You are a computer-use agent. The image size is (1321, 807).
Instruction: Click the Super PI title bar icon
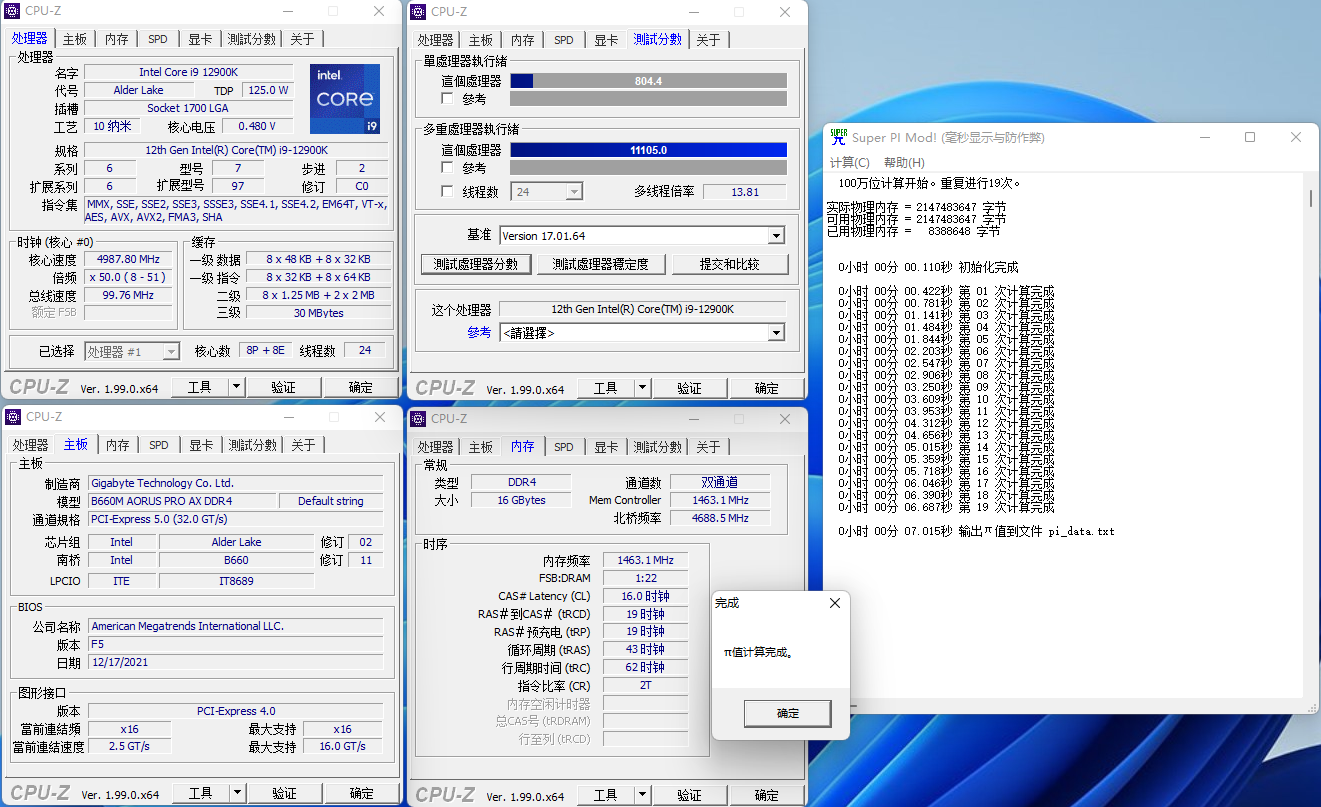838,137
